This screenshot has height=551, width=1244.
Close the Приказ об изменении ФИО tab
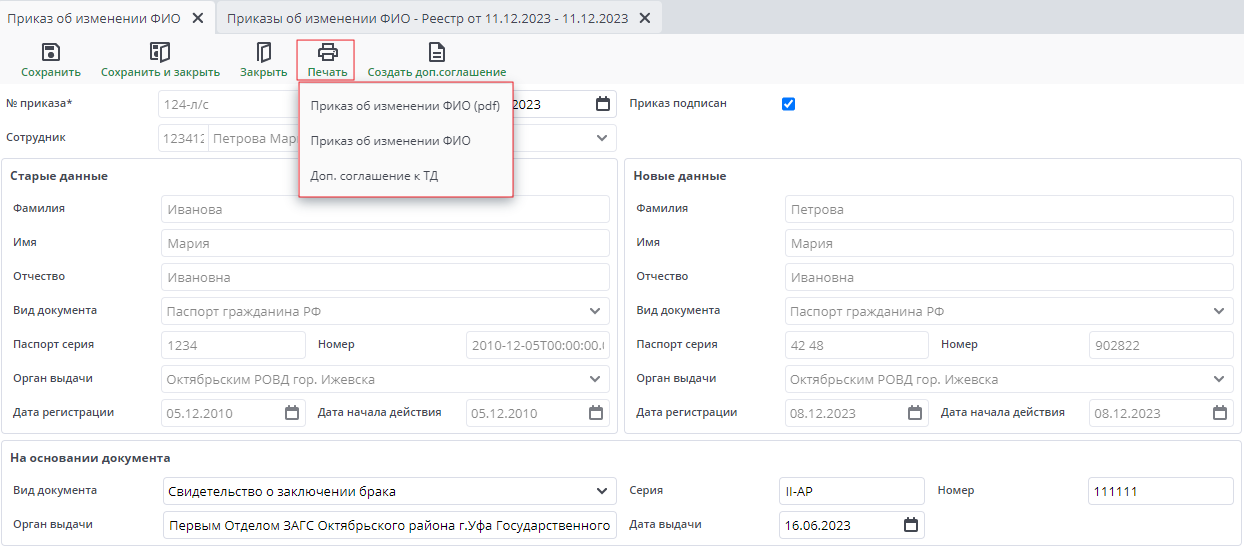pyautogui.click(x=198, y=18)
